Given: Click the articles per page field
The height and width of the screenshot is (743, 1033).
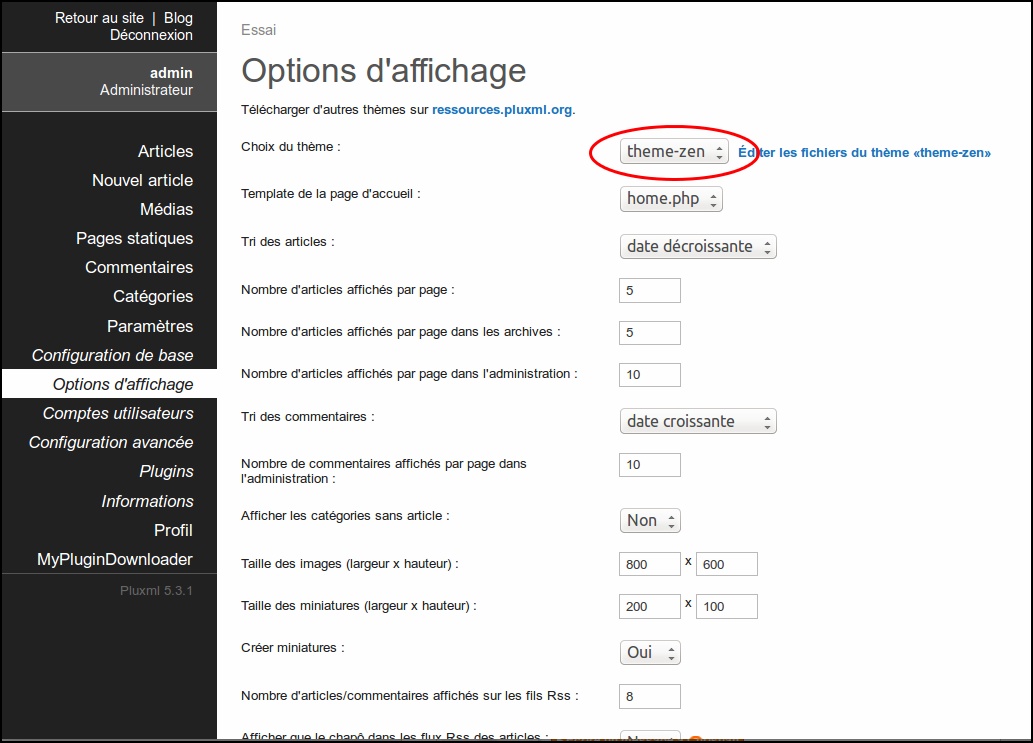Looking at the screenshot, I should [x=650, y=290].
